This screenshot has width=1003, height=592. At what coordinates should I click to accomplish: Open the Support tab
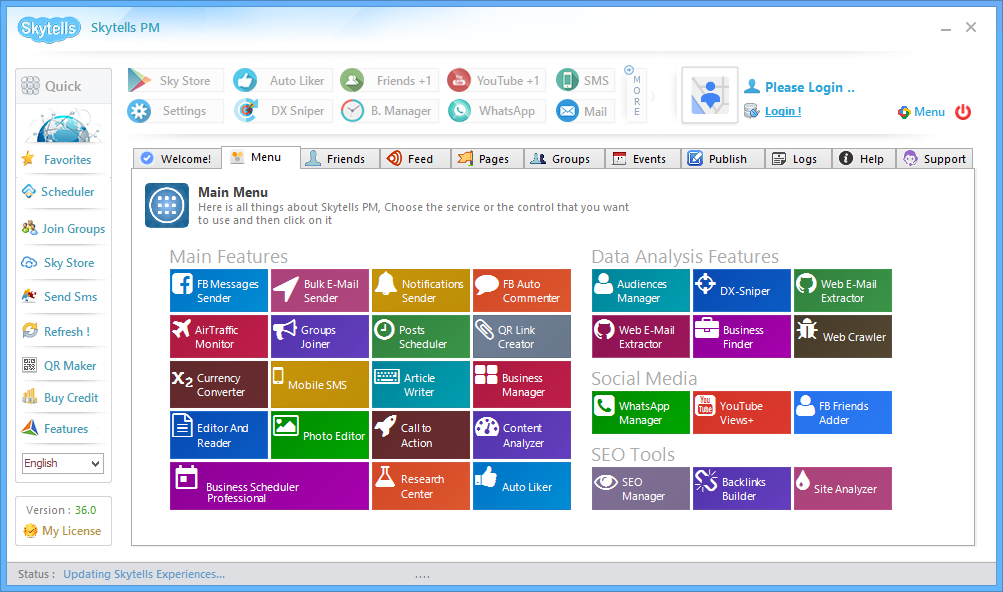tap(935, 159)
